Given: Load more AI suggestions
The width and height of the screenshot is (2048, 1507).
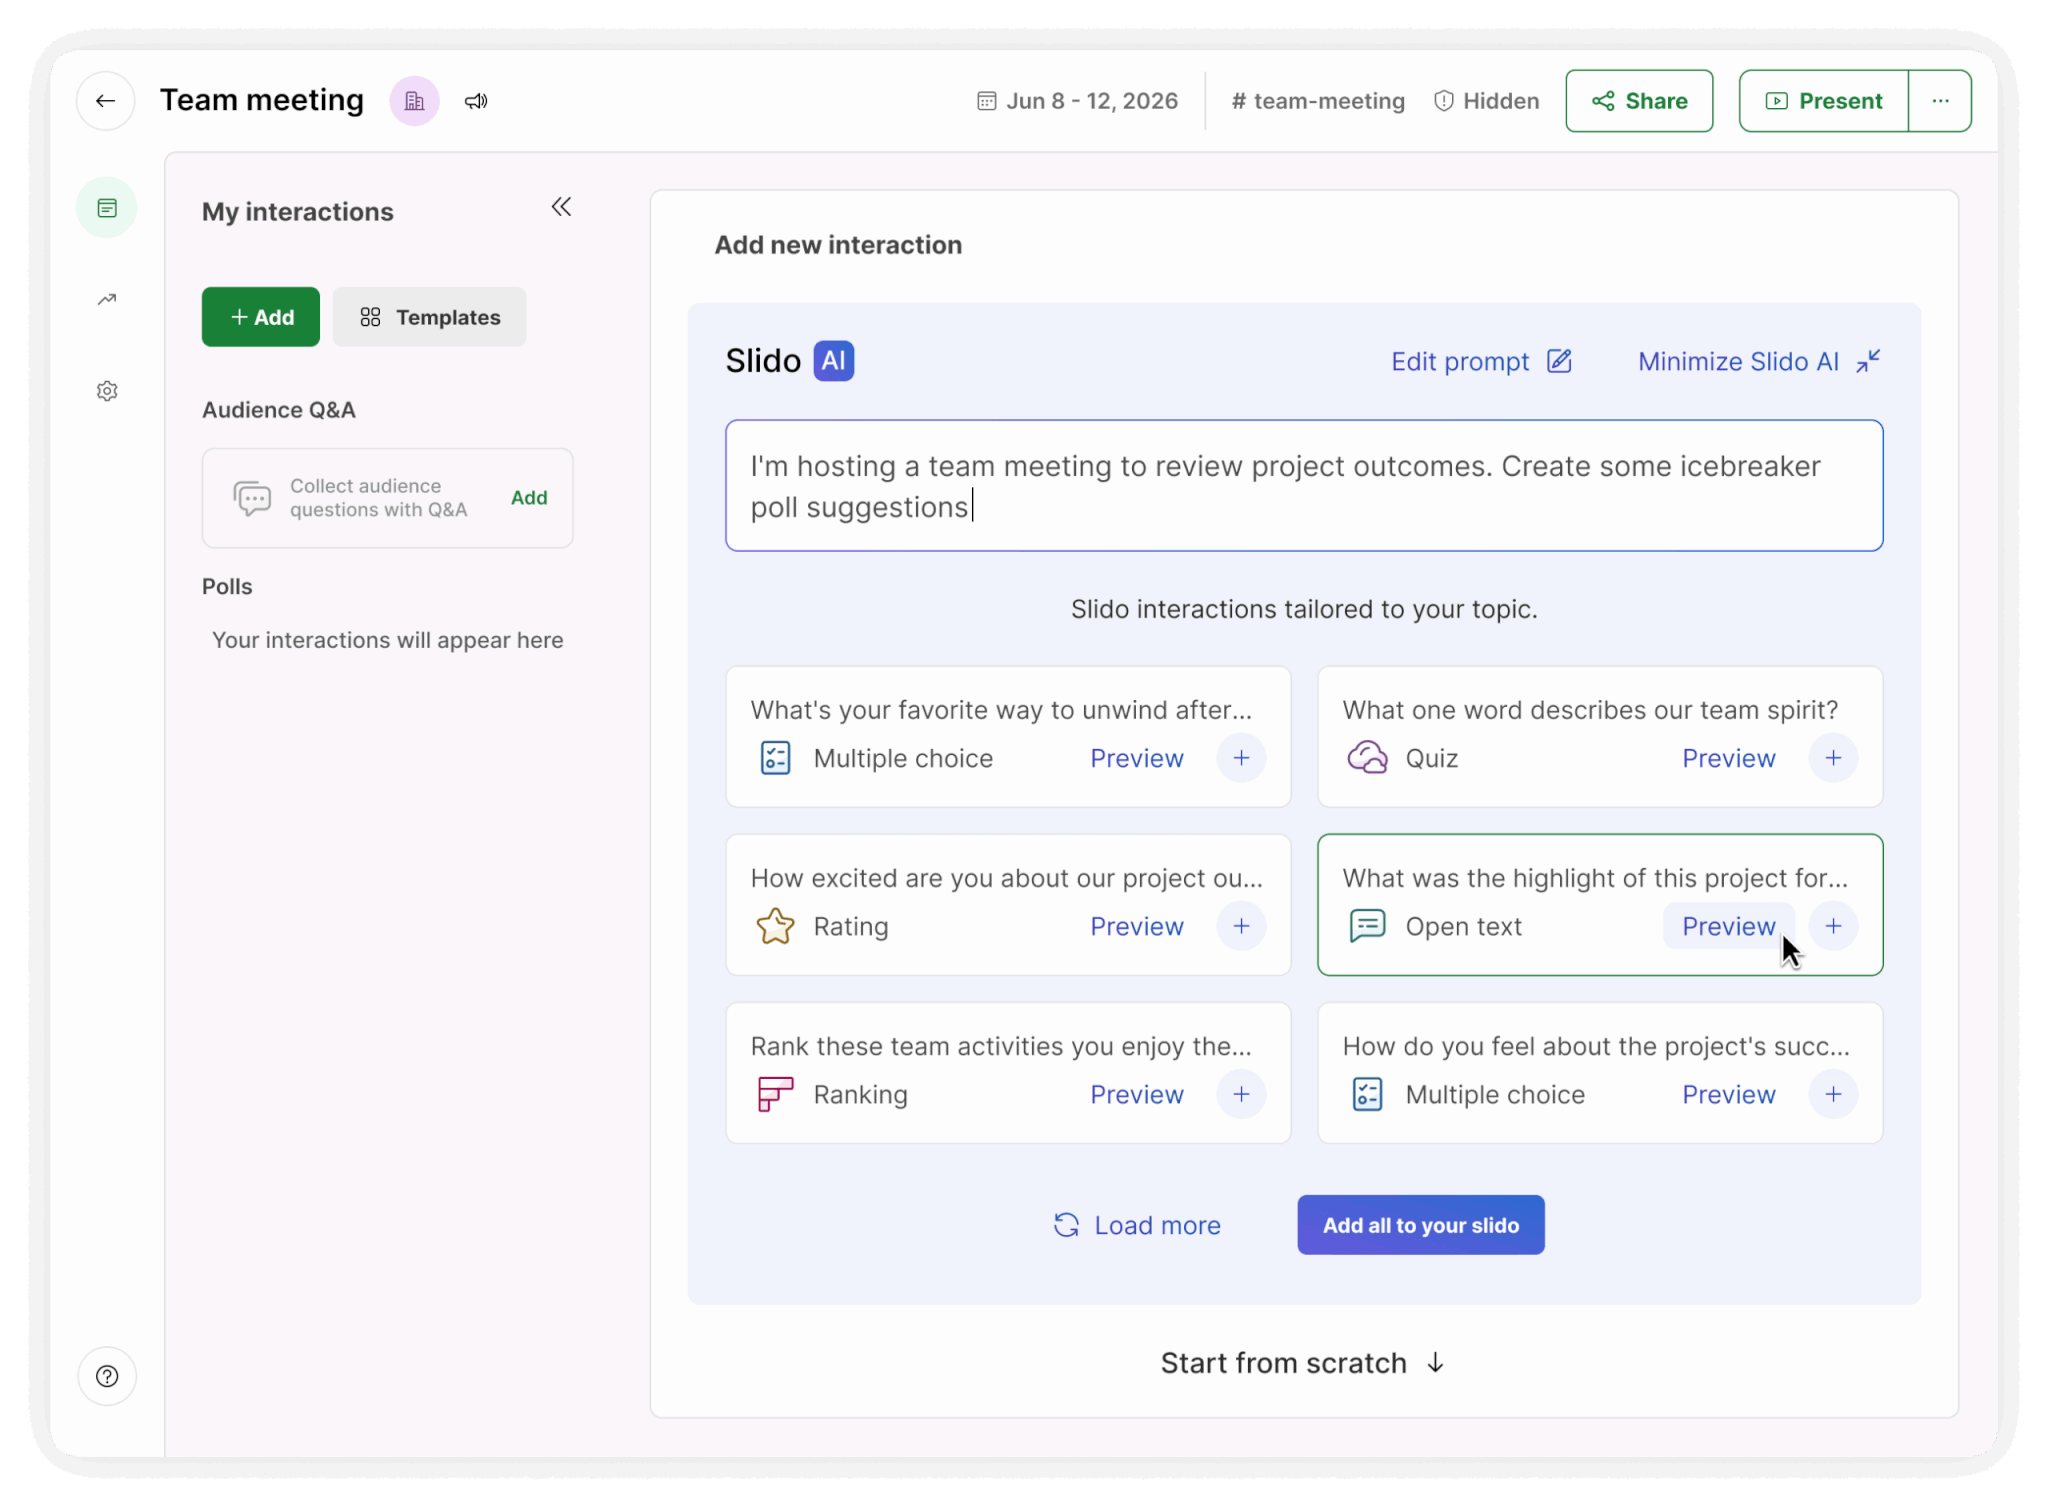Looking at the screenshot, I should 1137,1225.
